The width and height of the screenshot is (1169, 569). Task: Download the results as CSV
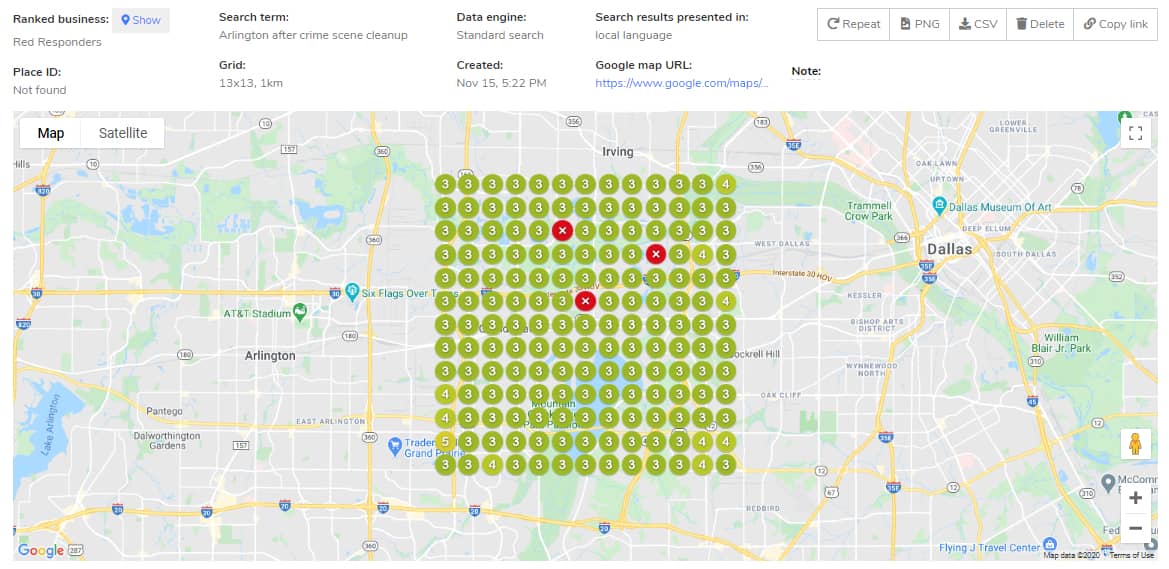977,24
